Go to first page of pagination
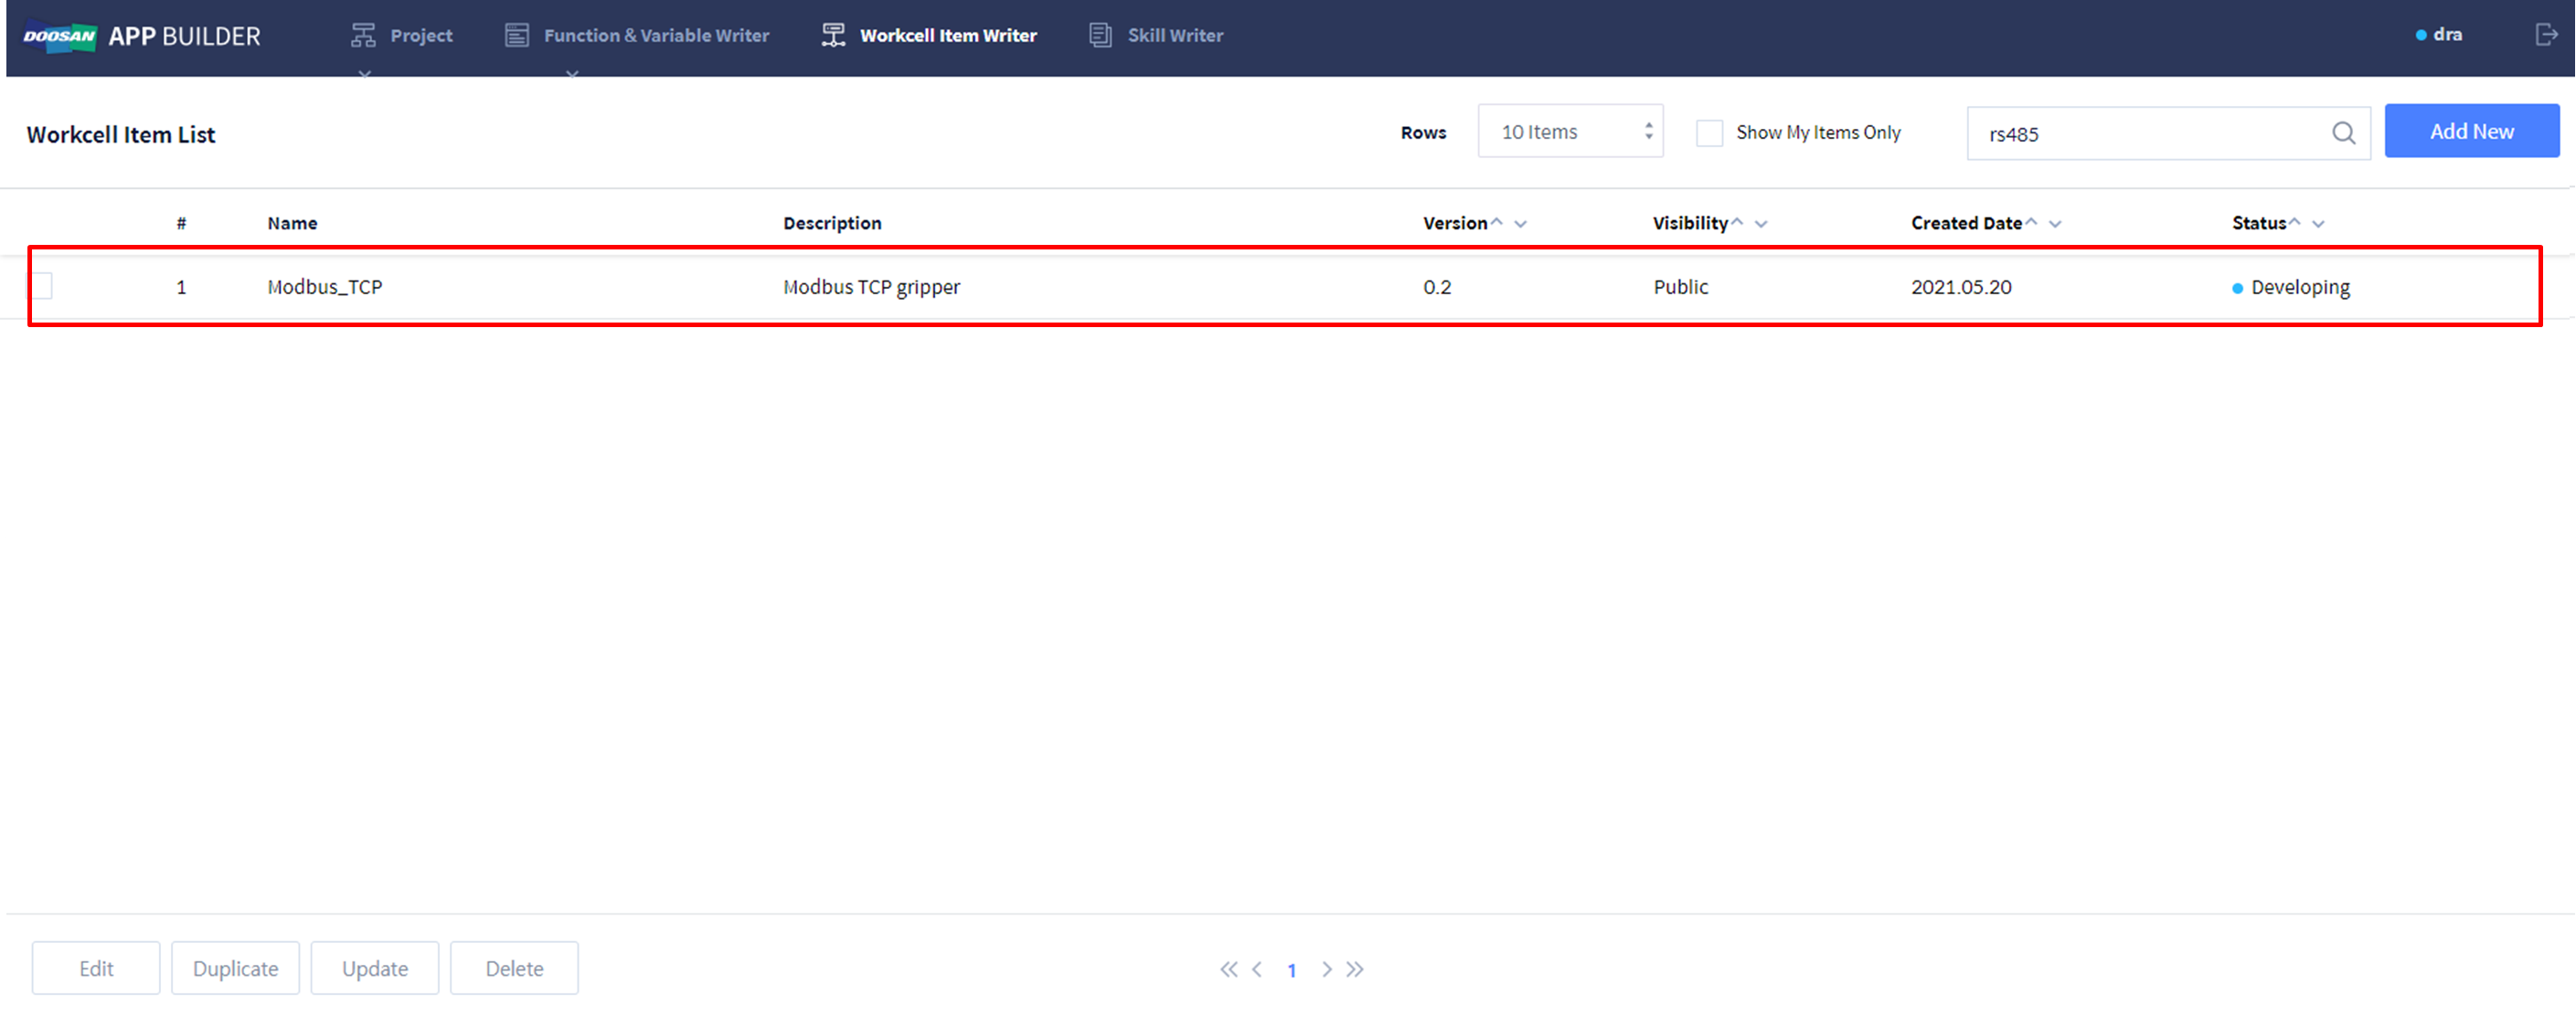The height and width of the screenshot is (1027, 2576). (1228, 969)
